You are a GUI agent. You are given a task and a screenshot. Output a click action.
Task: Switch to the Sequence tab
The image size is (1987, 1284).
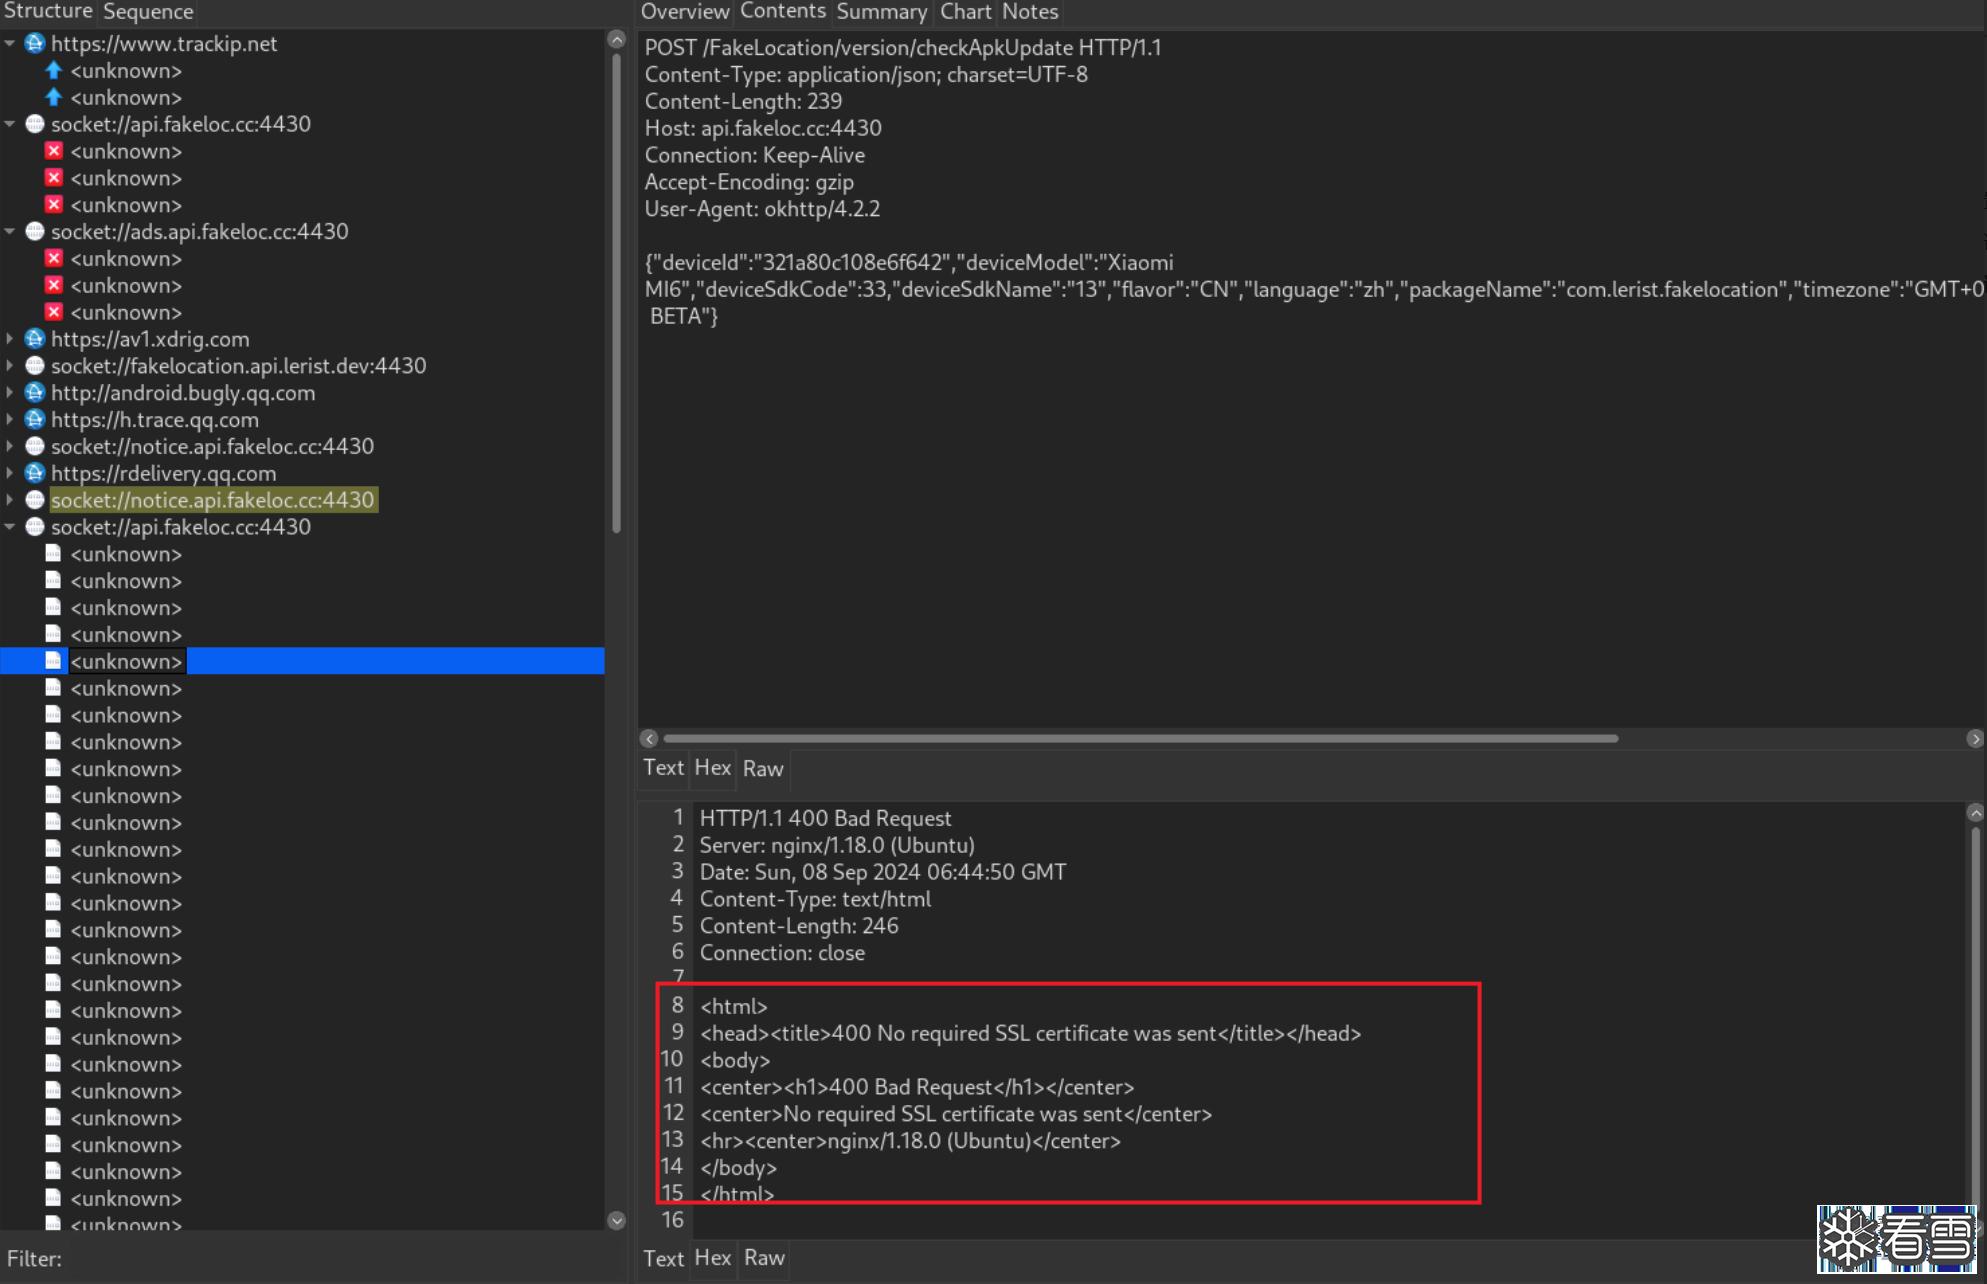(x=148, y=12)
